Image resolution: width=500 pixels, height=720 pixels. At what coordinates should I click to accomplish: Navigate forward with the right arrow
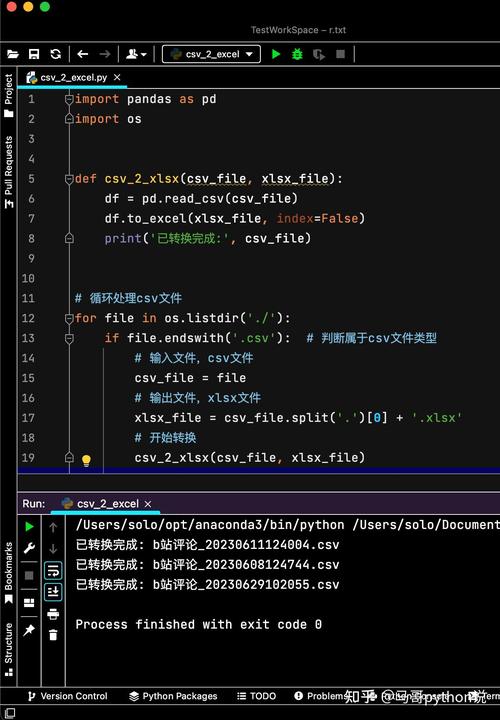tap(105, 54)
